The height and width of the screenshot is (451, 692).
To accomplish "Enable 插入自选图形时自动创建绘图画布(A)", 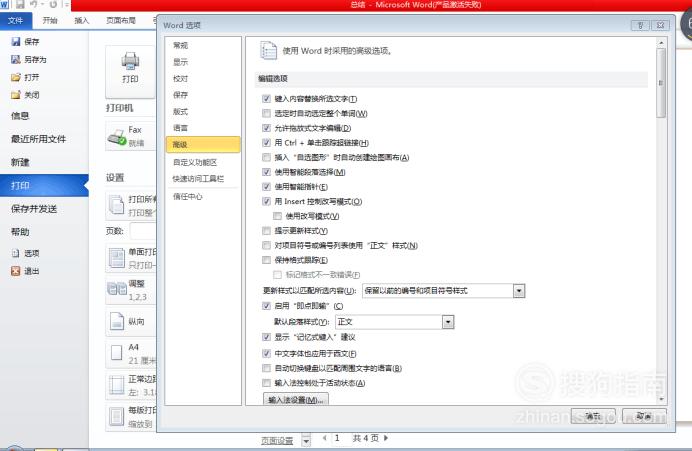I will (266, 157).
